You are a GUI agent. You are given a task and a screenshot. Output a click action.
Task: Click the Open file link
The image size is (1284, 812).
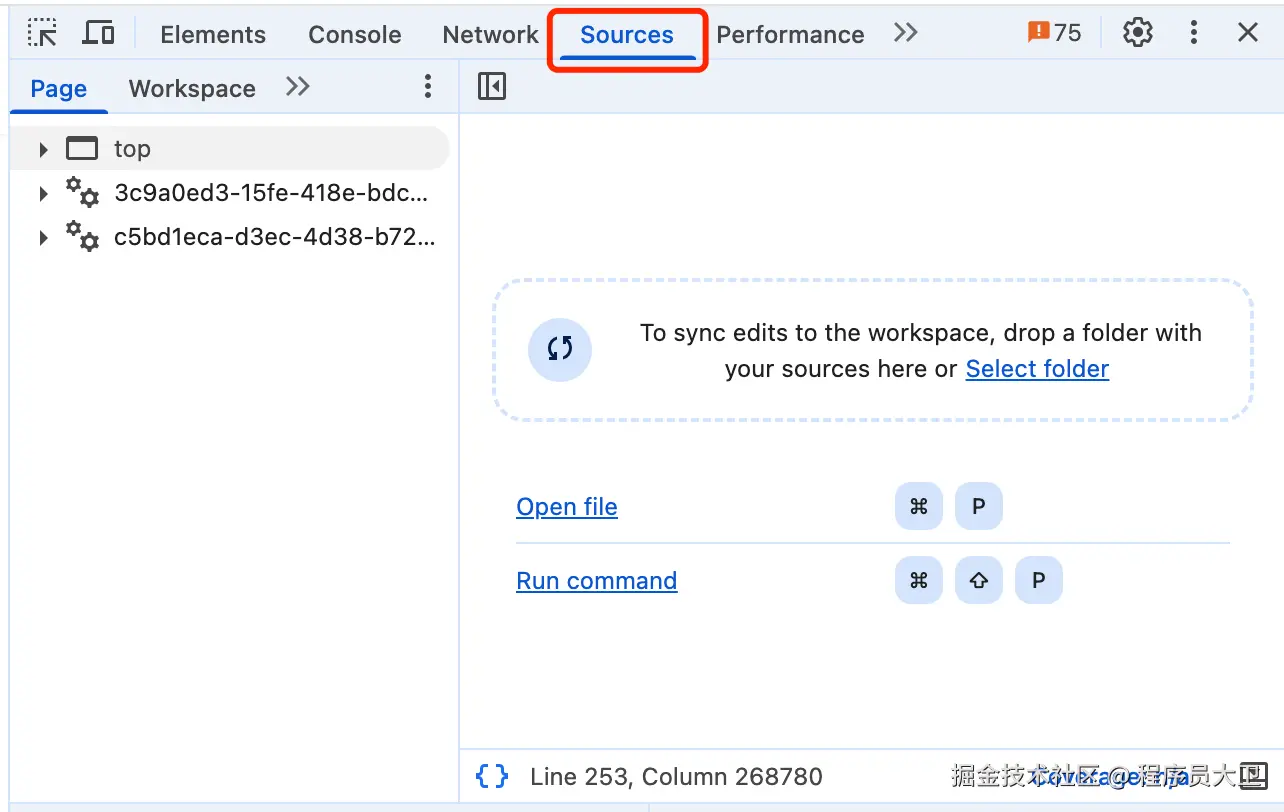point(567,507)
